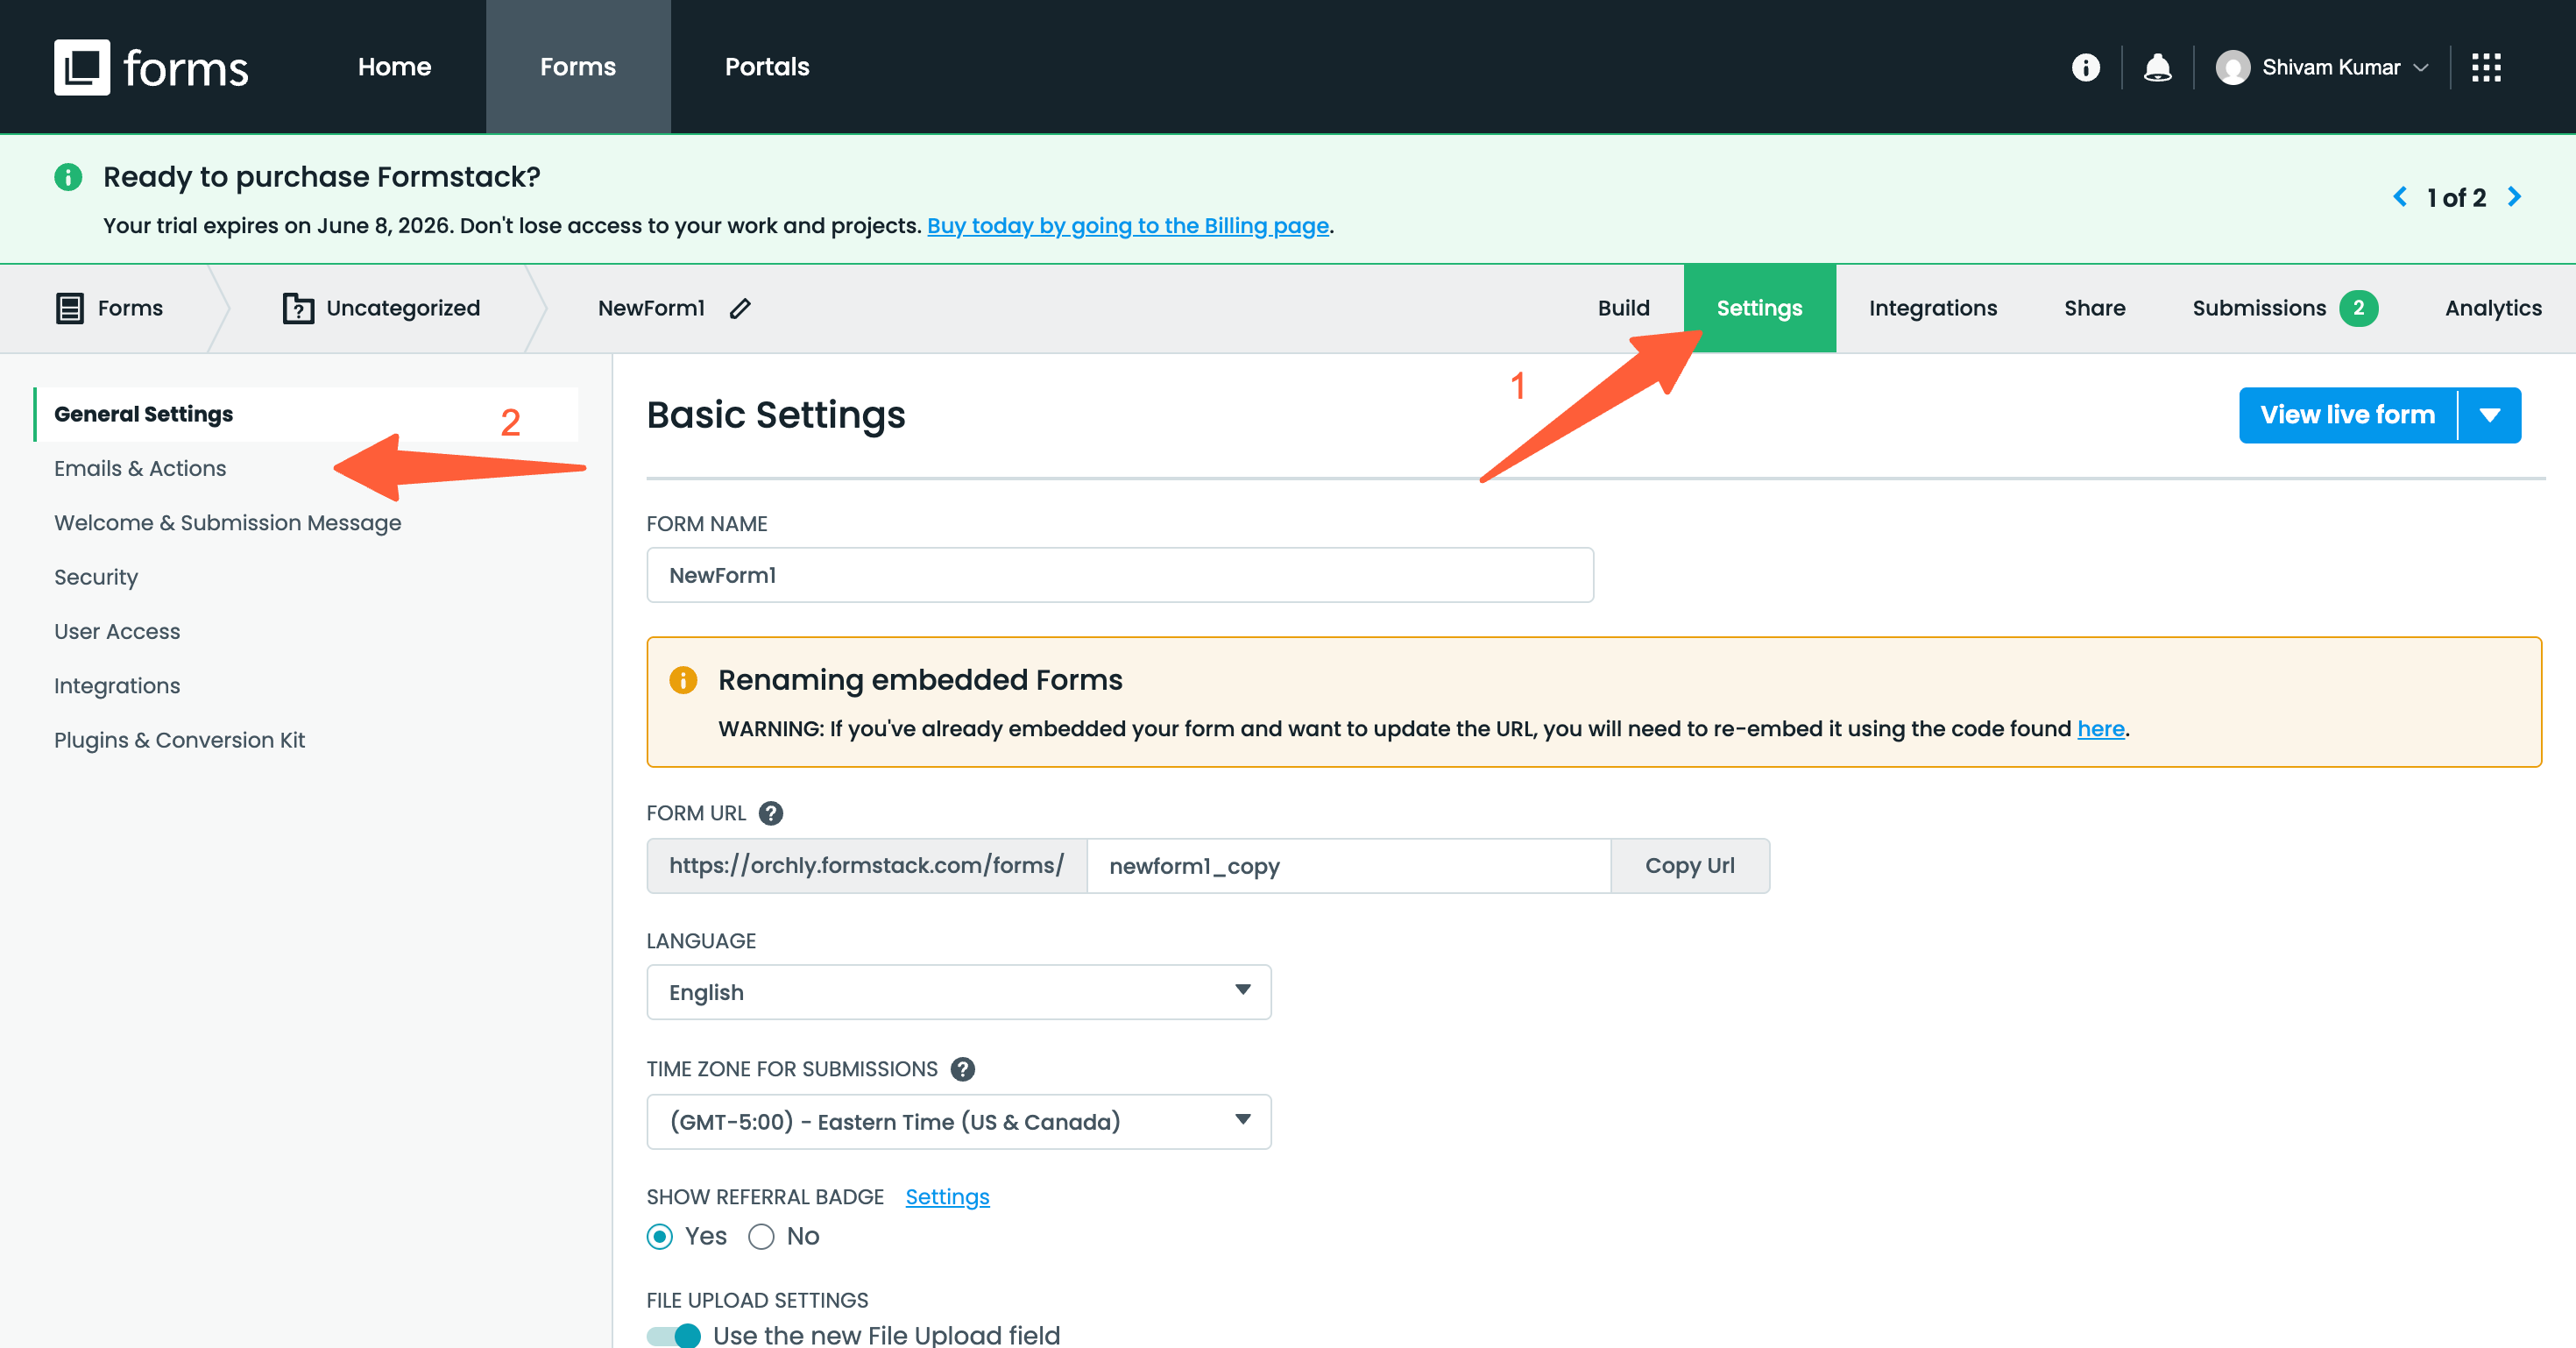Go to previous banner message arrow
Image resolution: width=2576 pixels, height=1348 pixels.
2399,197
